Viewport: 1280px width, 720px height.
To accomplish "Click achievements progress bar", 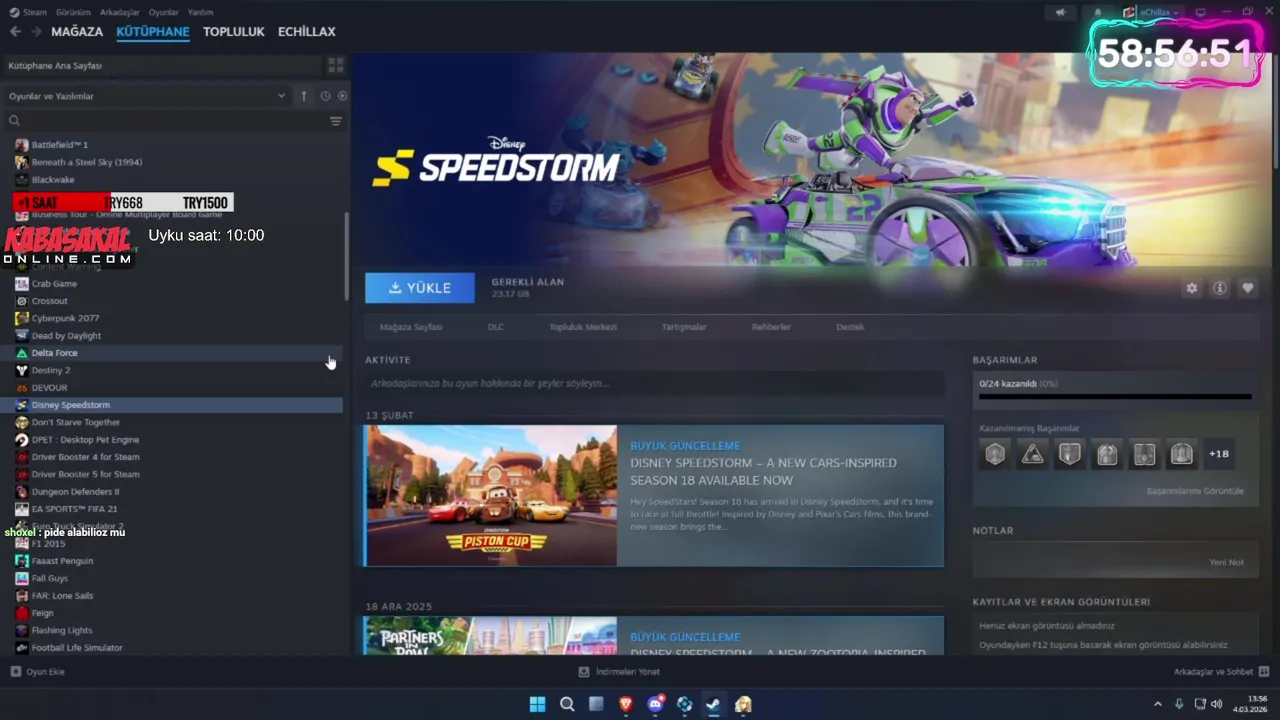I will tap(1115, 397).
